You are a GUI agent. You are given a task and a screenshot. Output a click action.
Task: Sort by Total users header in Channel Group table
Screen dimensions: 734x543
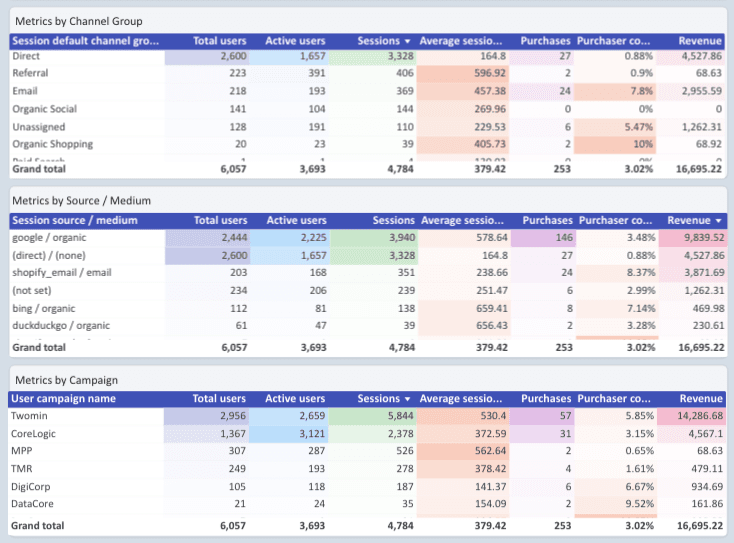click(220, 41)
